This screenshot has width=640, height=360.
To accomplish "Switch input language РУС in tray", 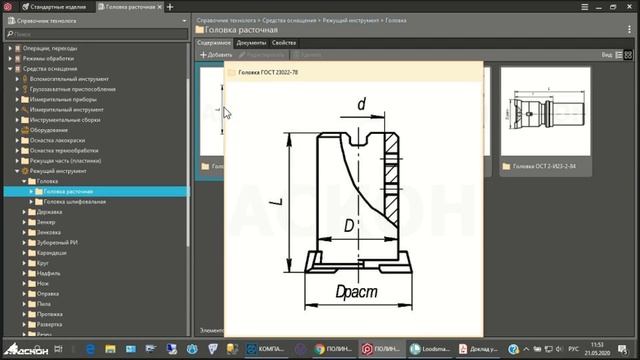I will click(573, 349).
